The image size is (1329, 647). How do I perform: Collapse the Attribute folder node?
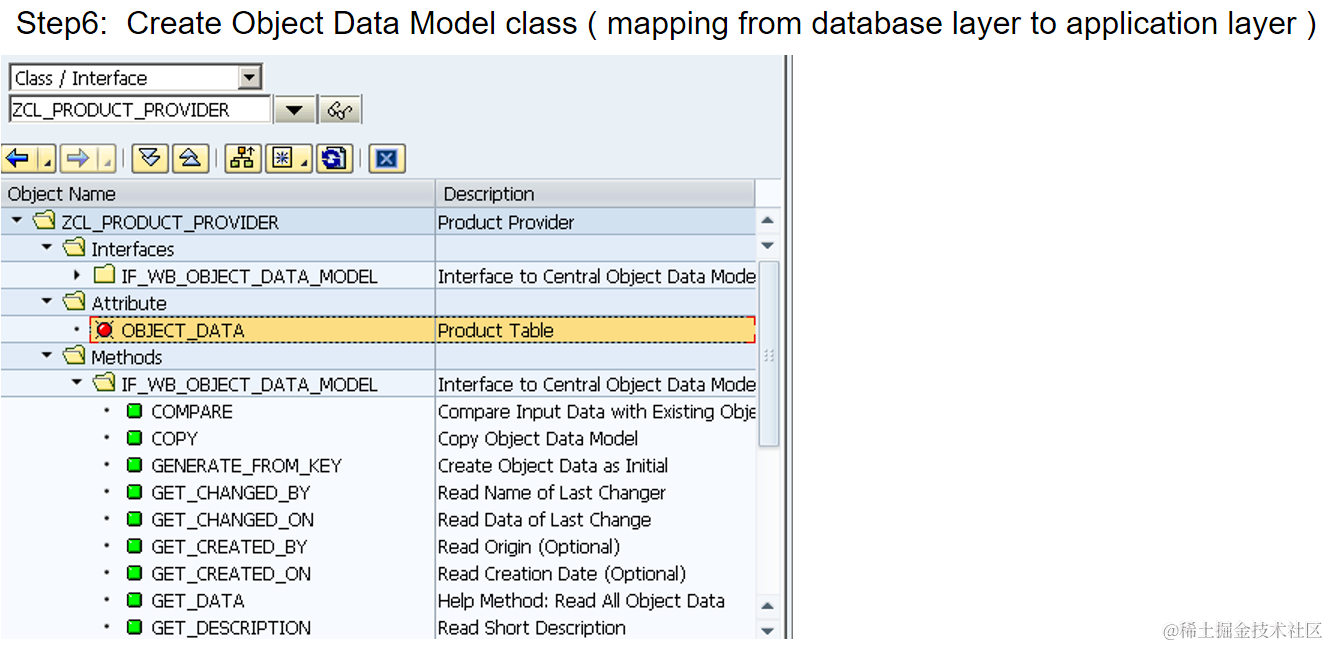pyautogui.click(x=47, y=302)
